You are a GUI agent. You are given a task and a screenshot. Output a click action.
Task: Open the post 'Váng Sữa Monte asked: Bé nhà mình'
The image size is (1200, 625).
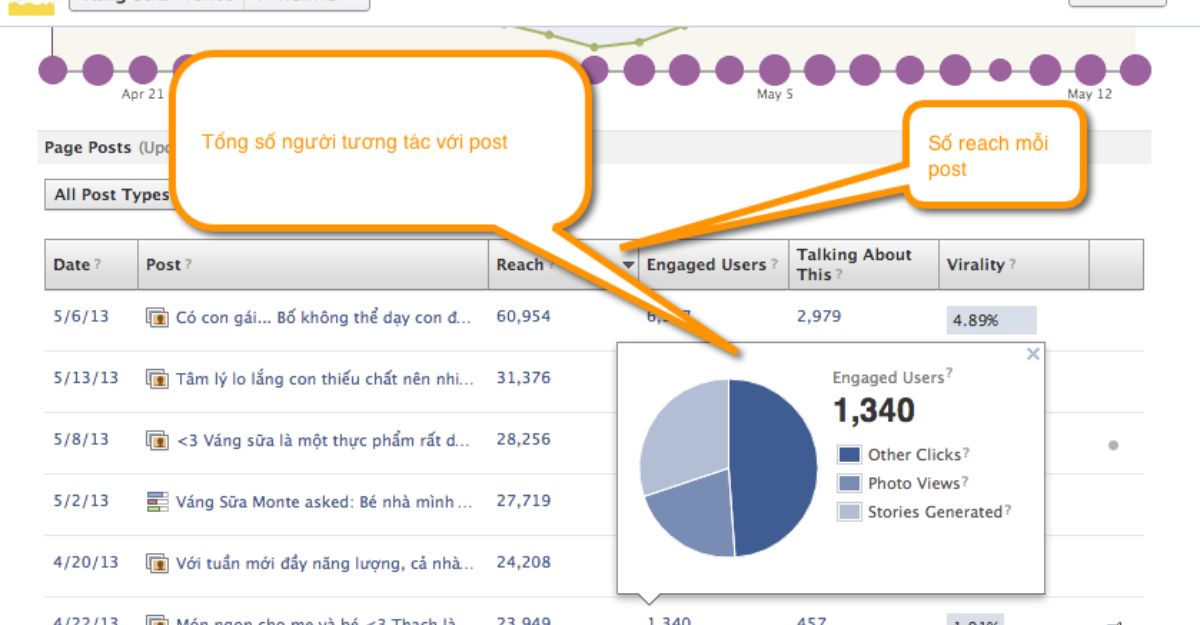[324, 502]
